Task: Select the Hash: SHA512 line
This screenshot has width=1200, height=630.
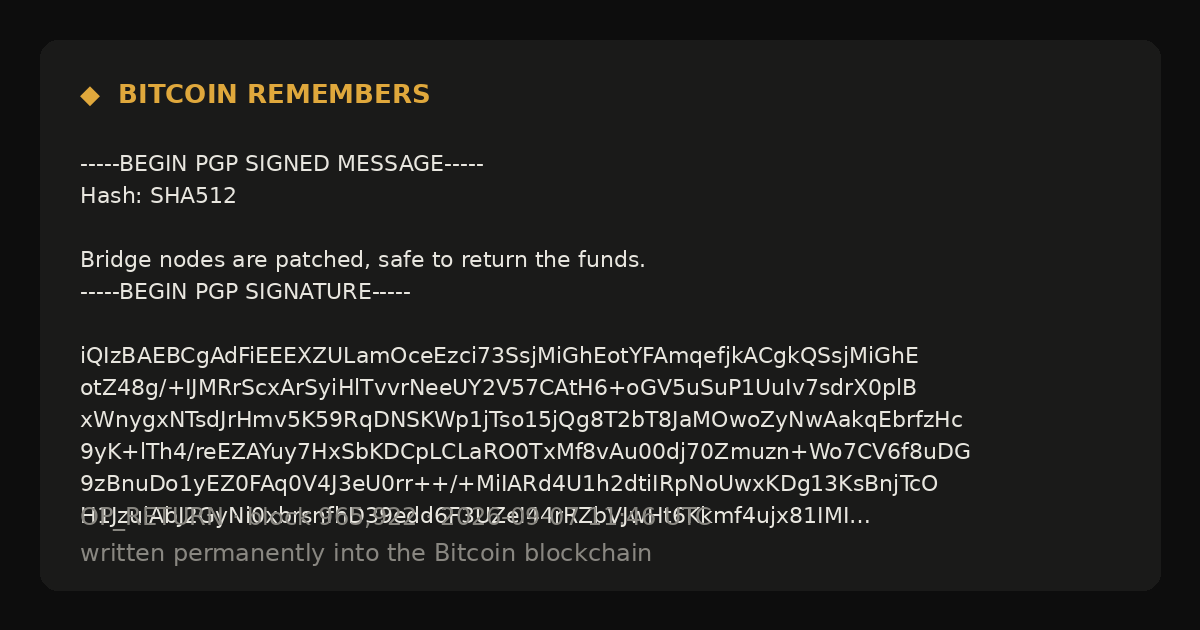Action: (x=158, y=196)
